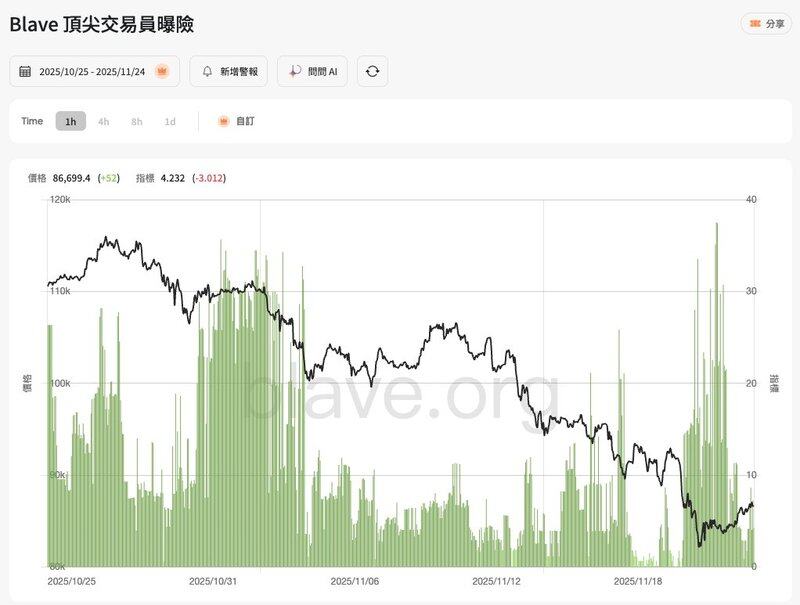Choose the 1d timeframe
Image resolution: width=800 pixels, height=605 pixels.
(x=170, y=121)
